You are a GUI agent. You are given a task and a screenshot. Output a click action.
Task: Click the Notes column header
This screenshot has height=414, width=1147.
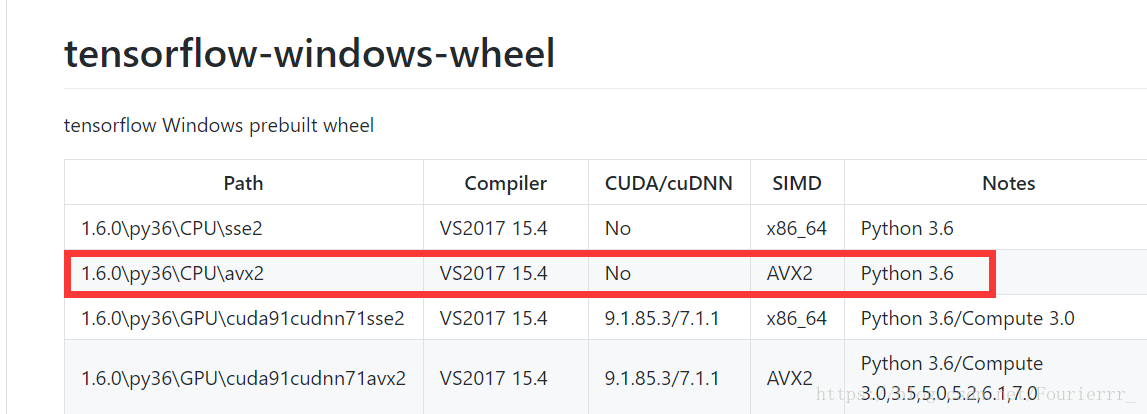(x=1009, y=183)
